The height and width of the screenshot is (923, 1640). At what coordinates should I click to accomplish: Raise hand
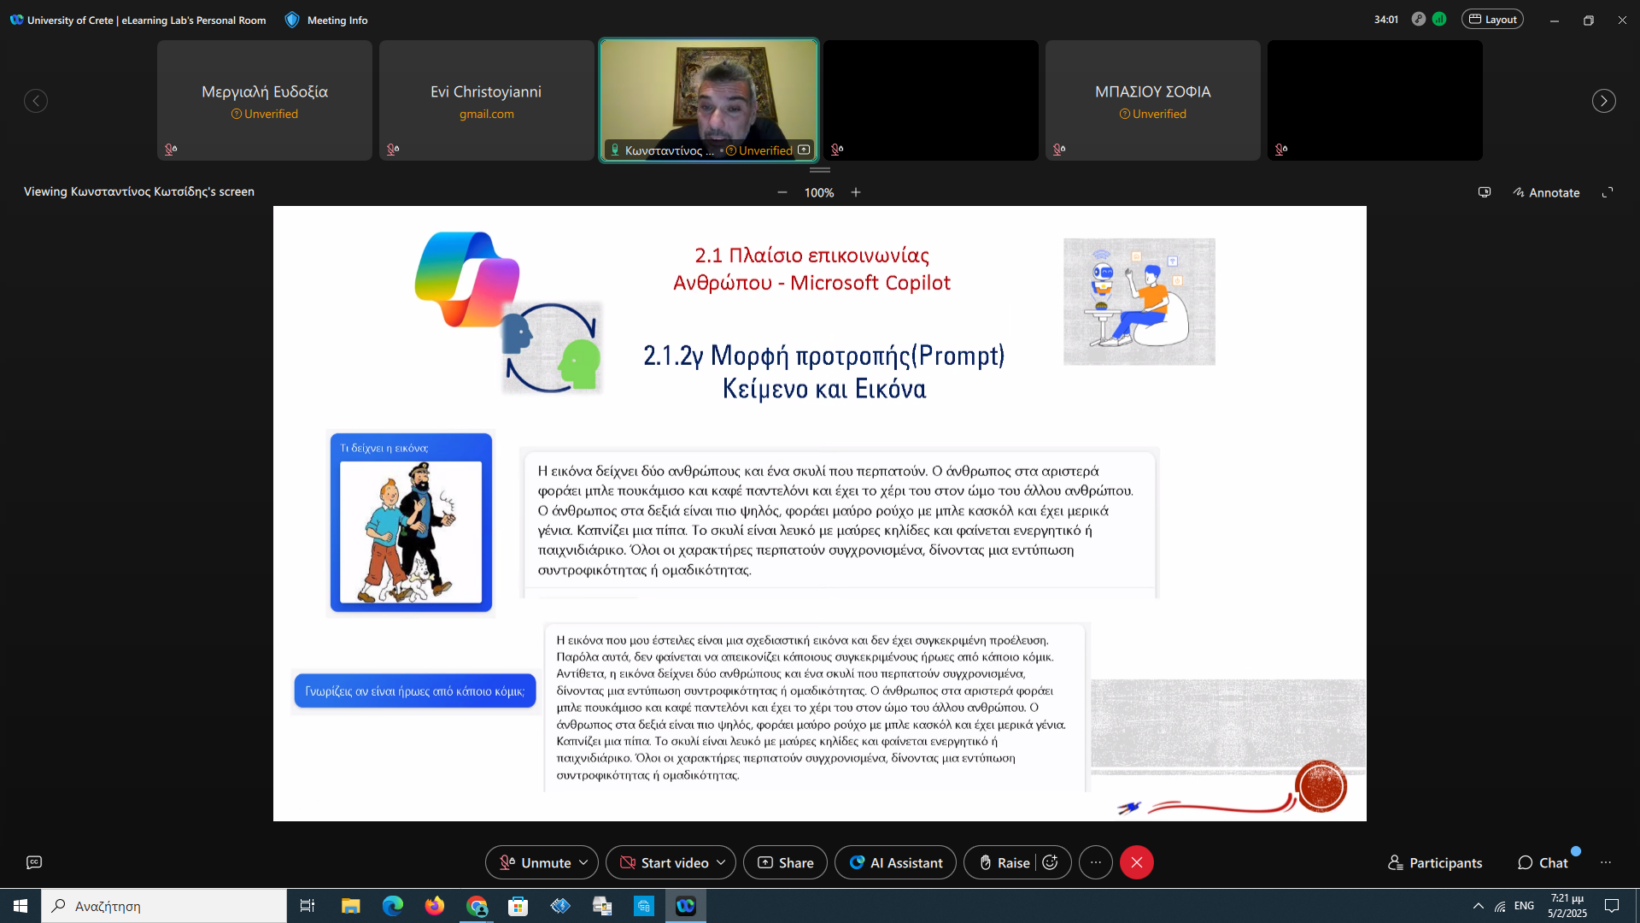(x=1003, y=862)
